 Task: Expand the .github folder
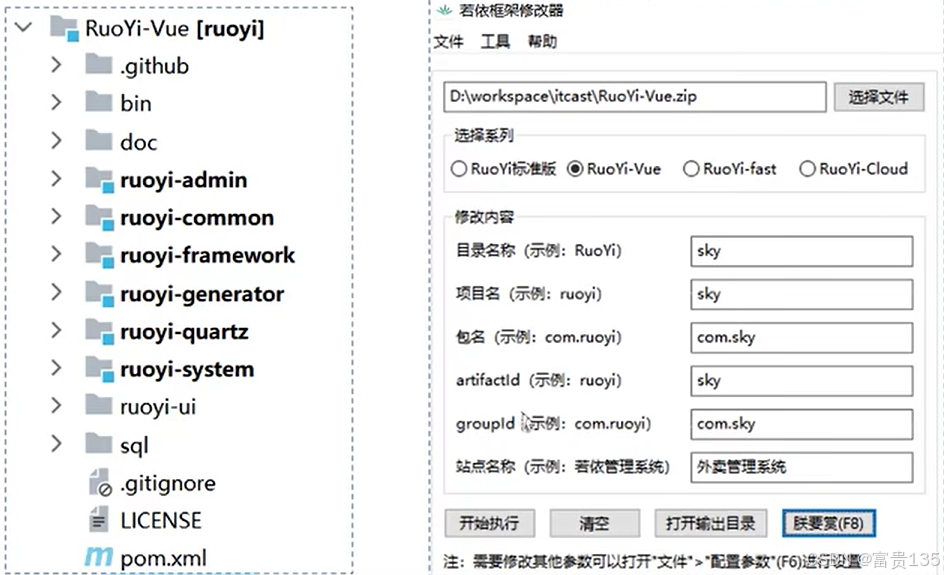[x=56, y=64]
